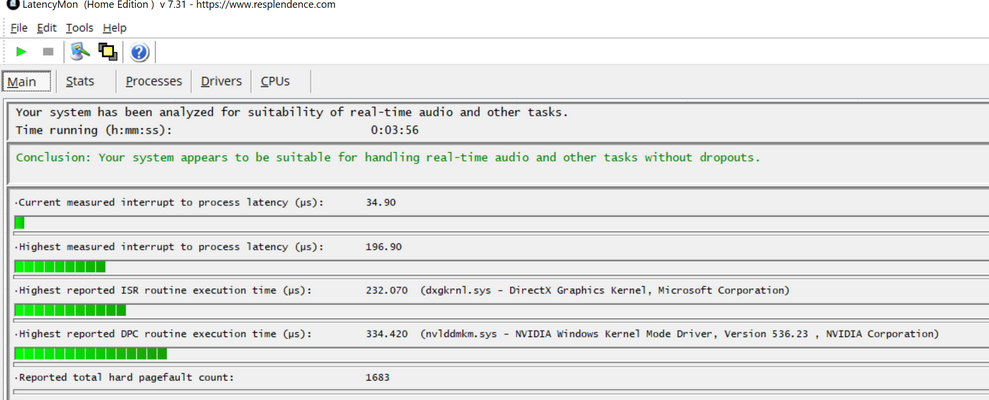Click the highest ISR execution time bar
Image resolution: width=989 pixels, height=400 pixels.
tap(501, 310)
